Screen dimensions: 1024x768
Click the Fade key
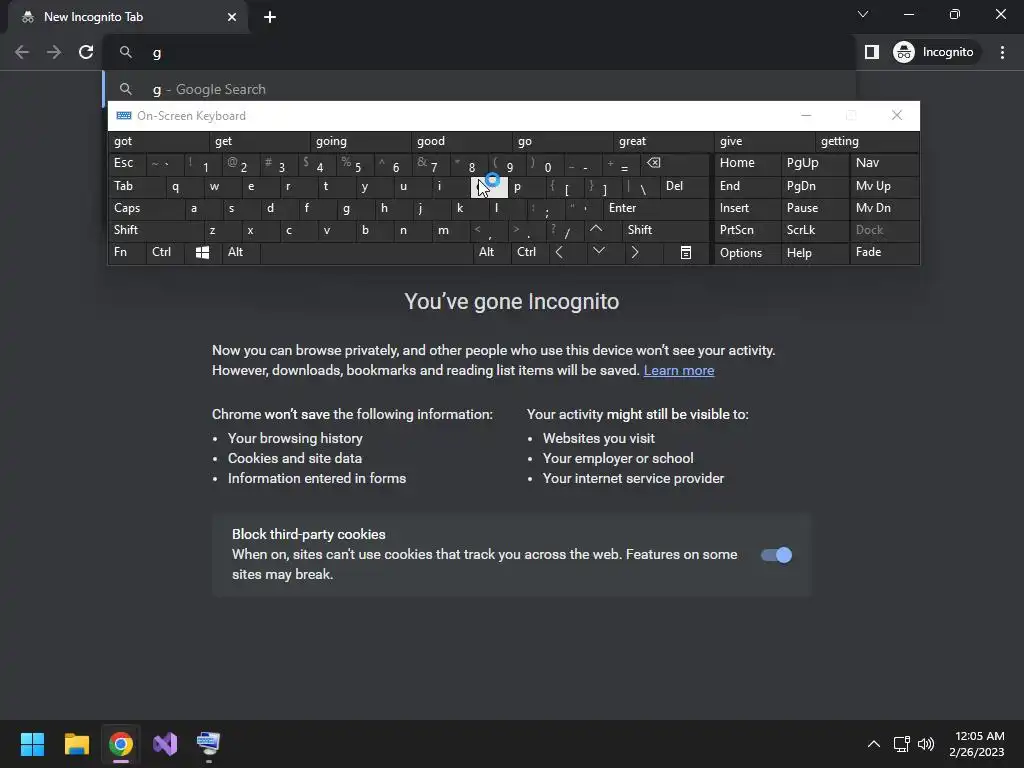[x=884, y=252]
